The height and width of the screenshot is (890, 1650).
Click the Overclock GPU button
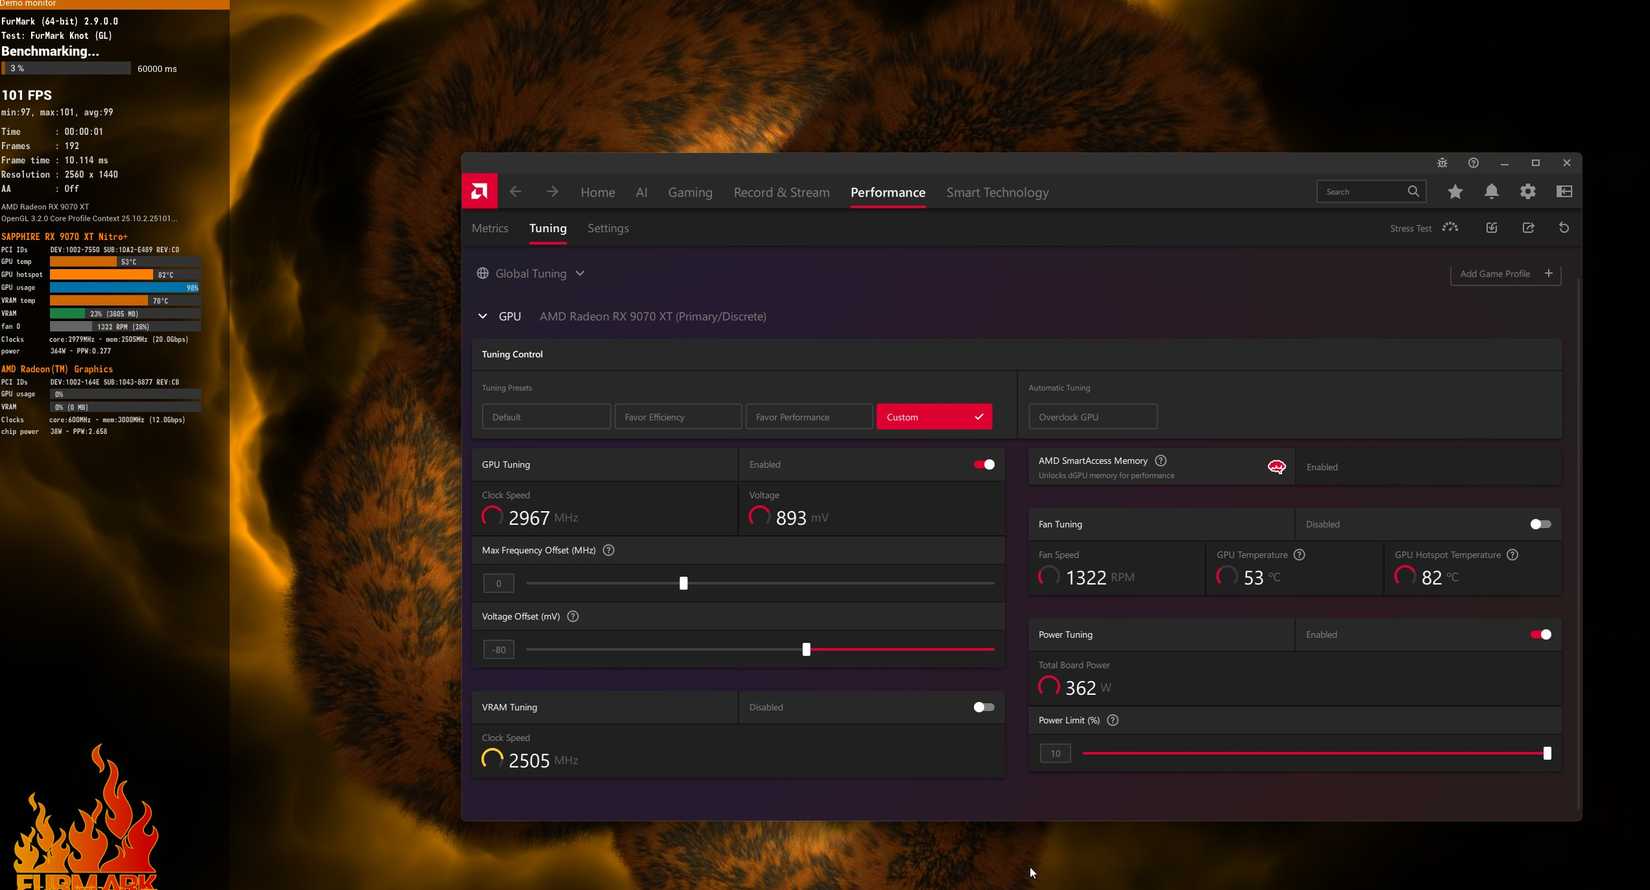(x=1093, y=417)
